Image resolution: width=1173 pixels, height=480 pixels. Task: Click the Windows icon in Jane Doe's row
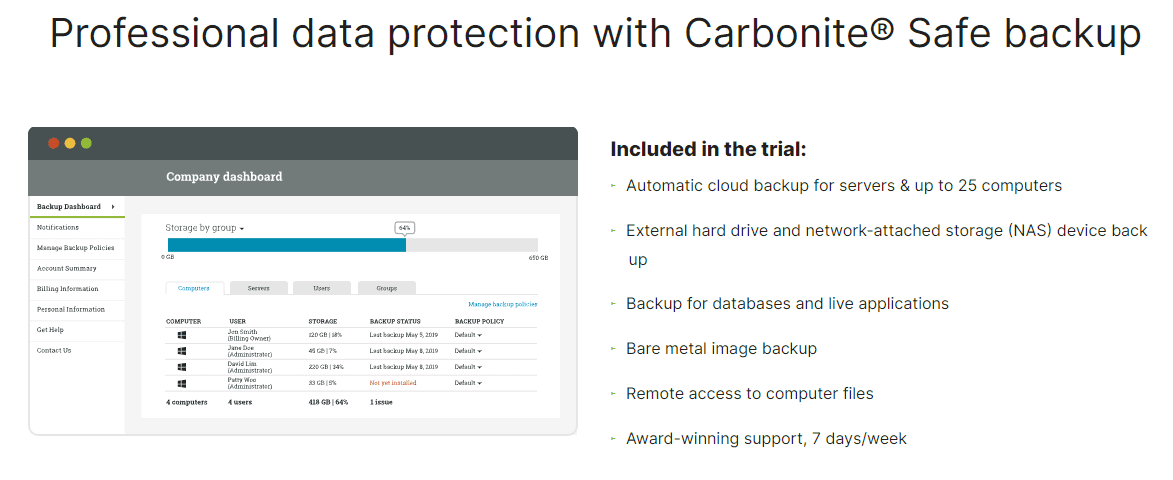[182, 351]
